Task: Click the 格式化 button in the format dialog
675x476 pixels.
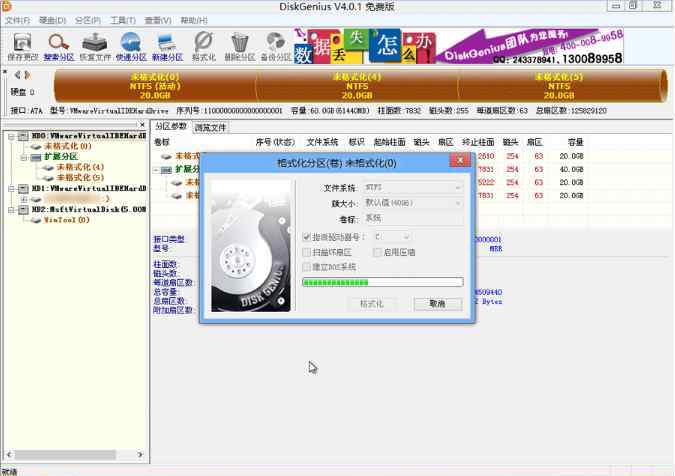Action: click(372, 303)
